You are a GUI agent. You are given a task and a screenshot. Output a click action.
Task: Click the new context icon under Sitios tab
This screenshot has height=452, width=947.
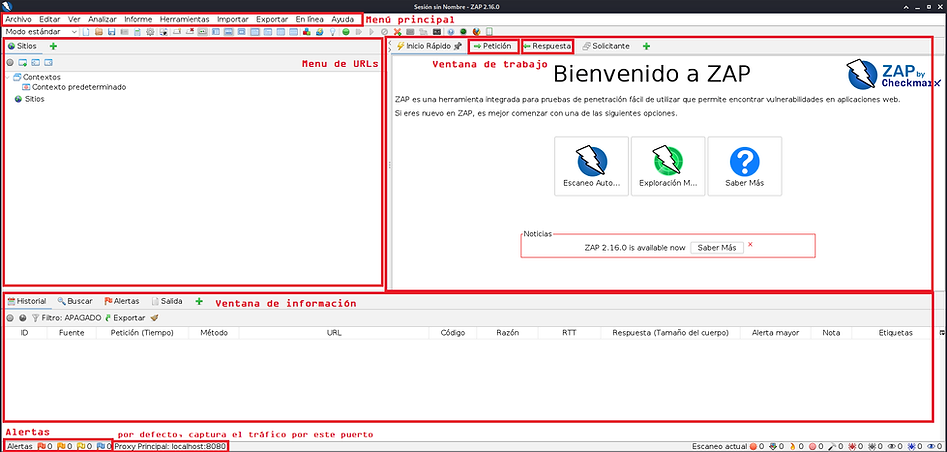[22, 62]
